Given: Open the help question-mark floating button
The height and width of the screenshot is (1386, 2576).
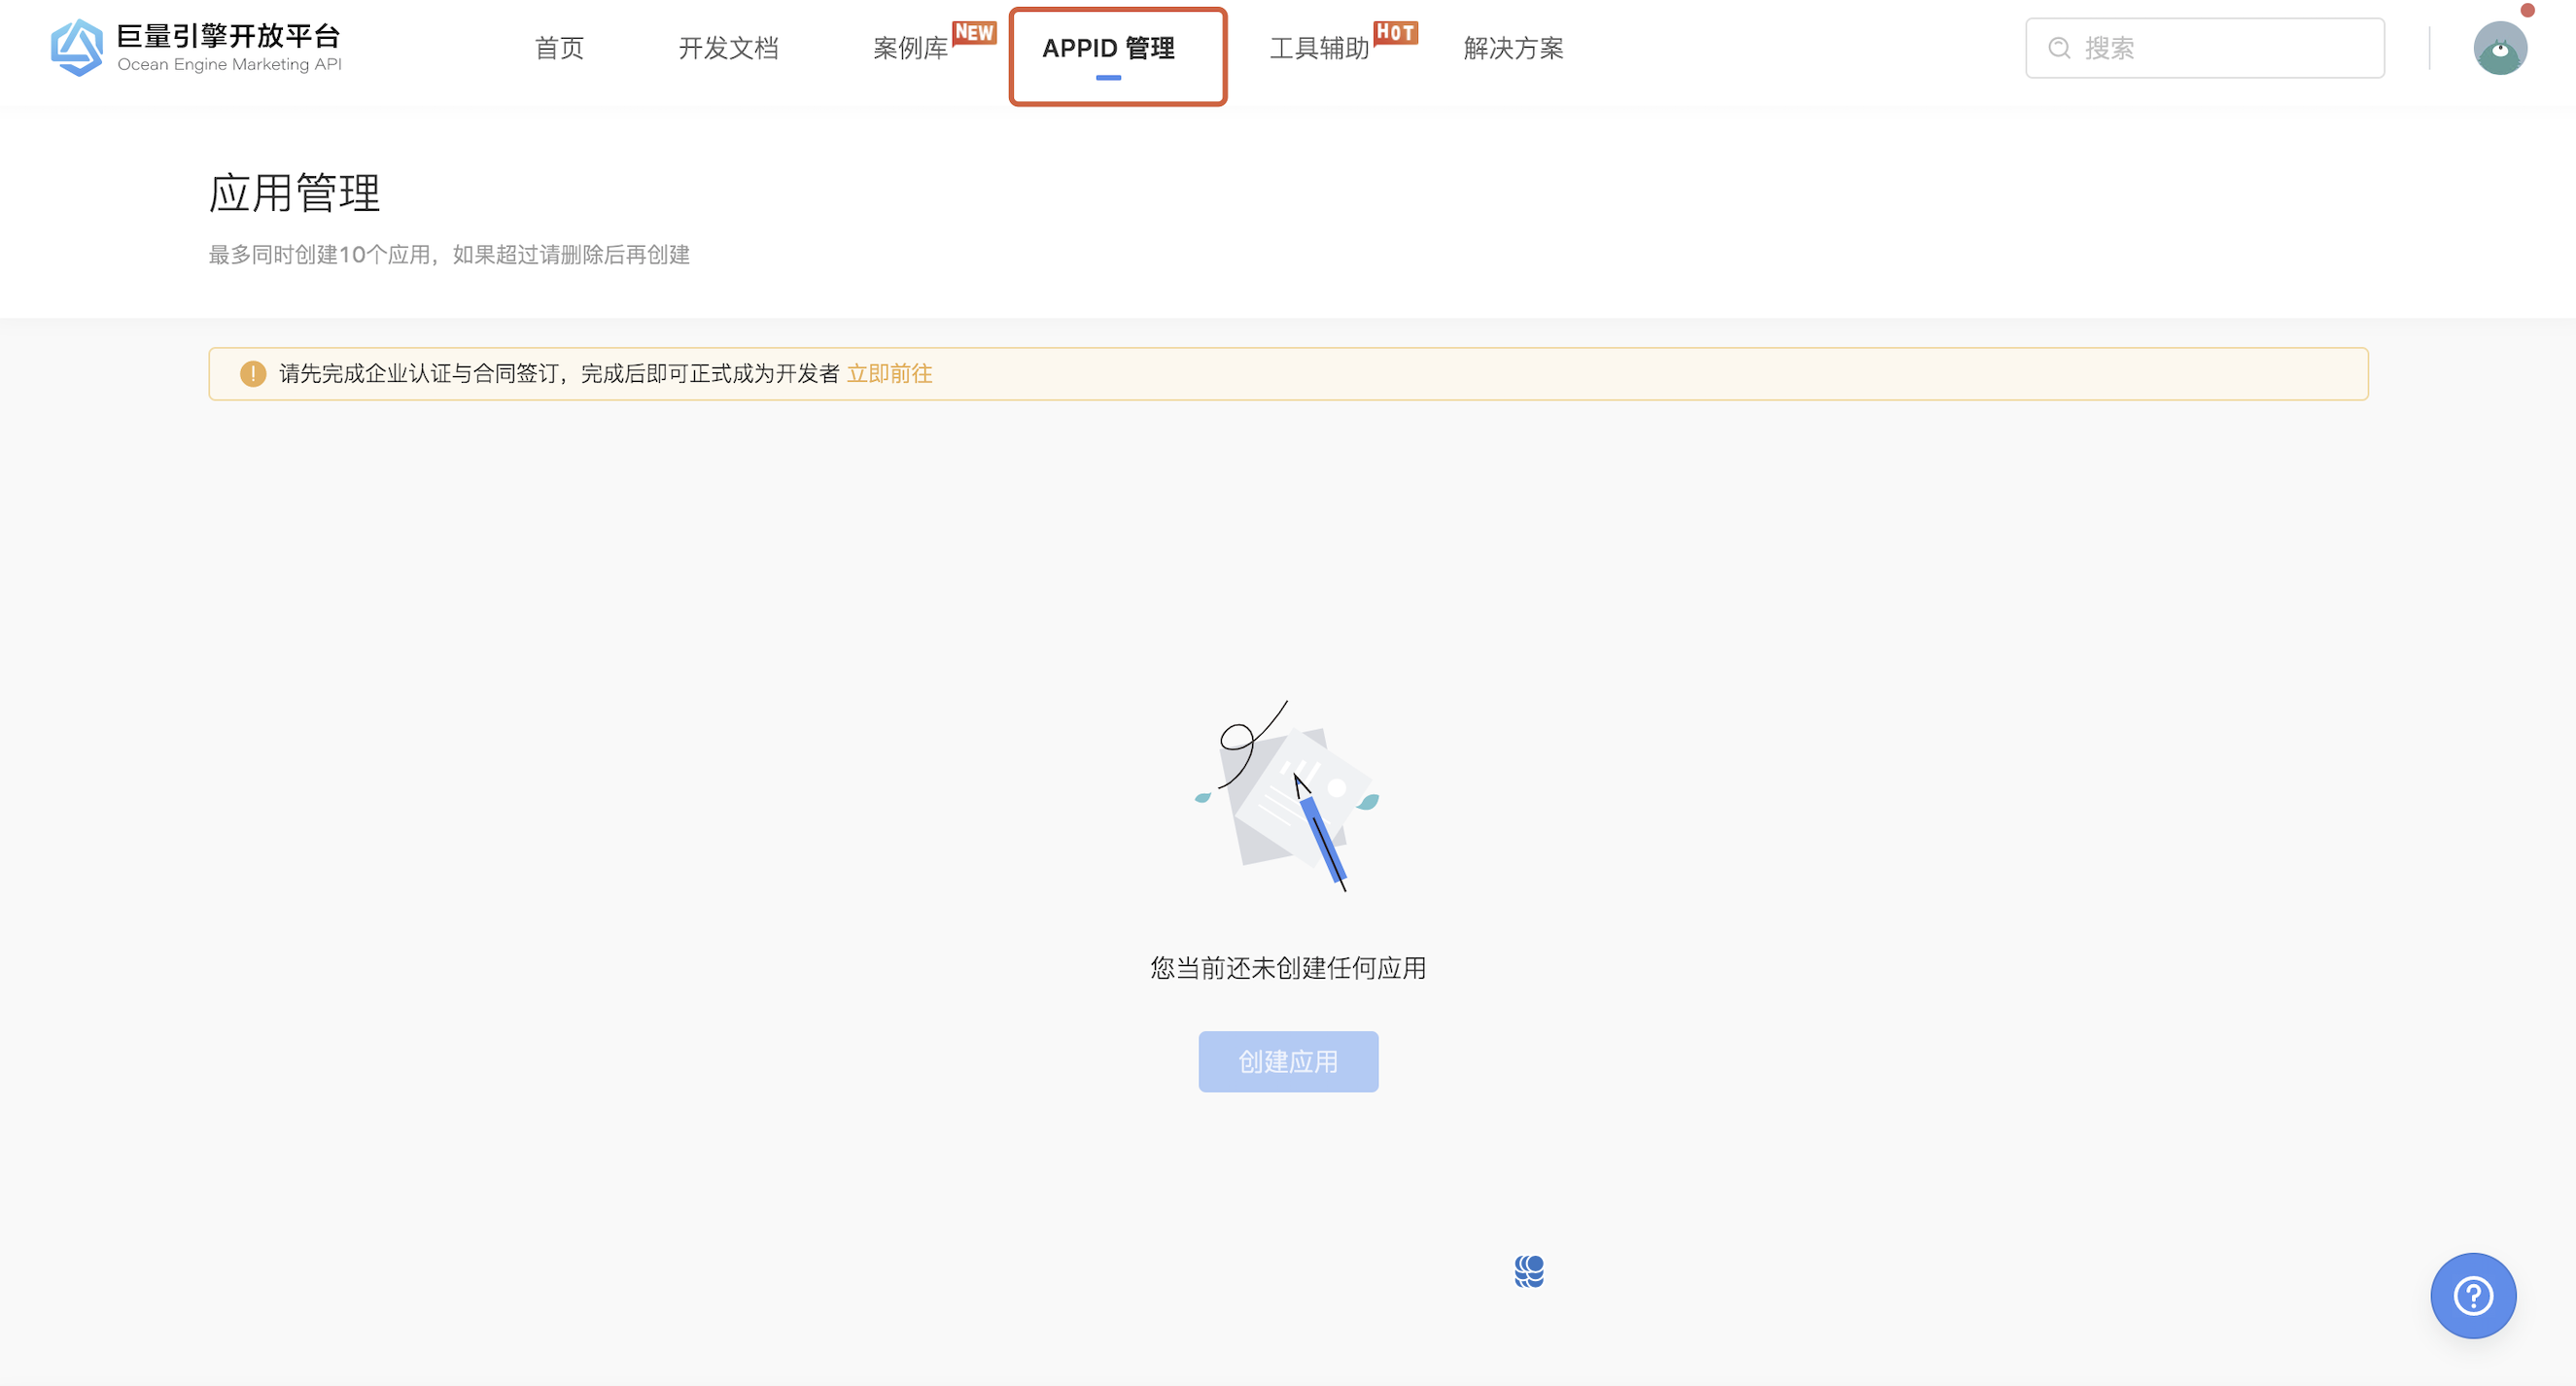Looking at the screenshot, I should pyautogui.click(x=2473, y=1296).
